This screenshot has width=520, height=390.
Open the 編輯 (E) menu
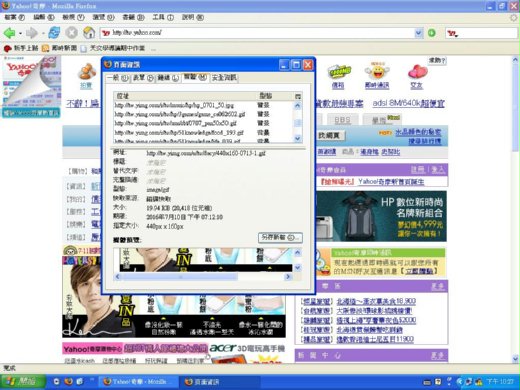pos(44,17)
